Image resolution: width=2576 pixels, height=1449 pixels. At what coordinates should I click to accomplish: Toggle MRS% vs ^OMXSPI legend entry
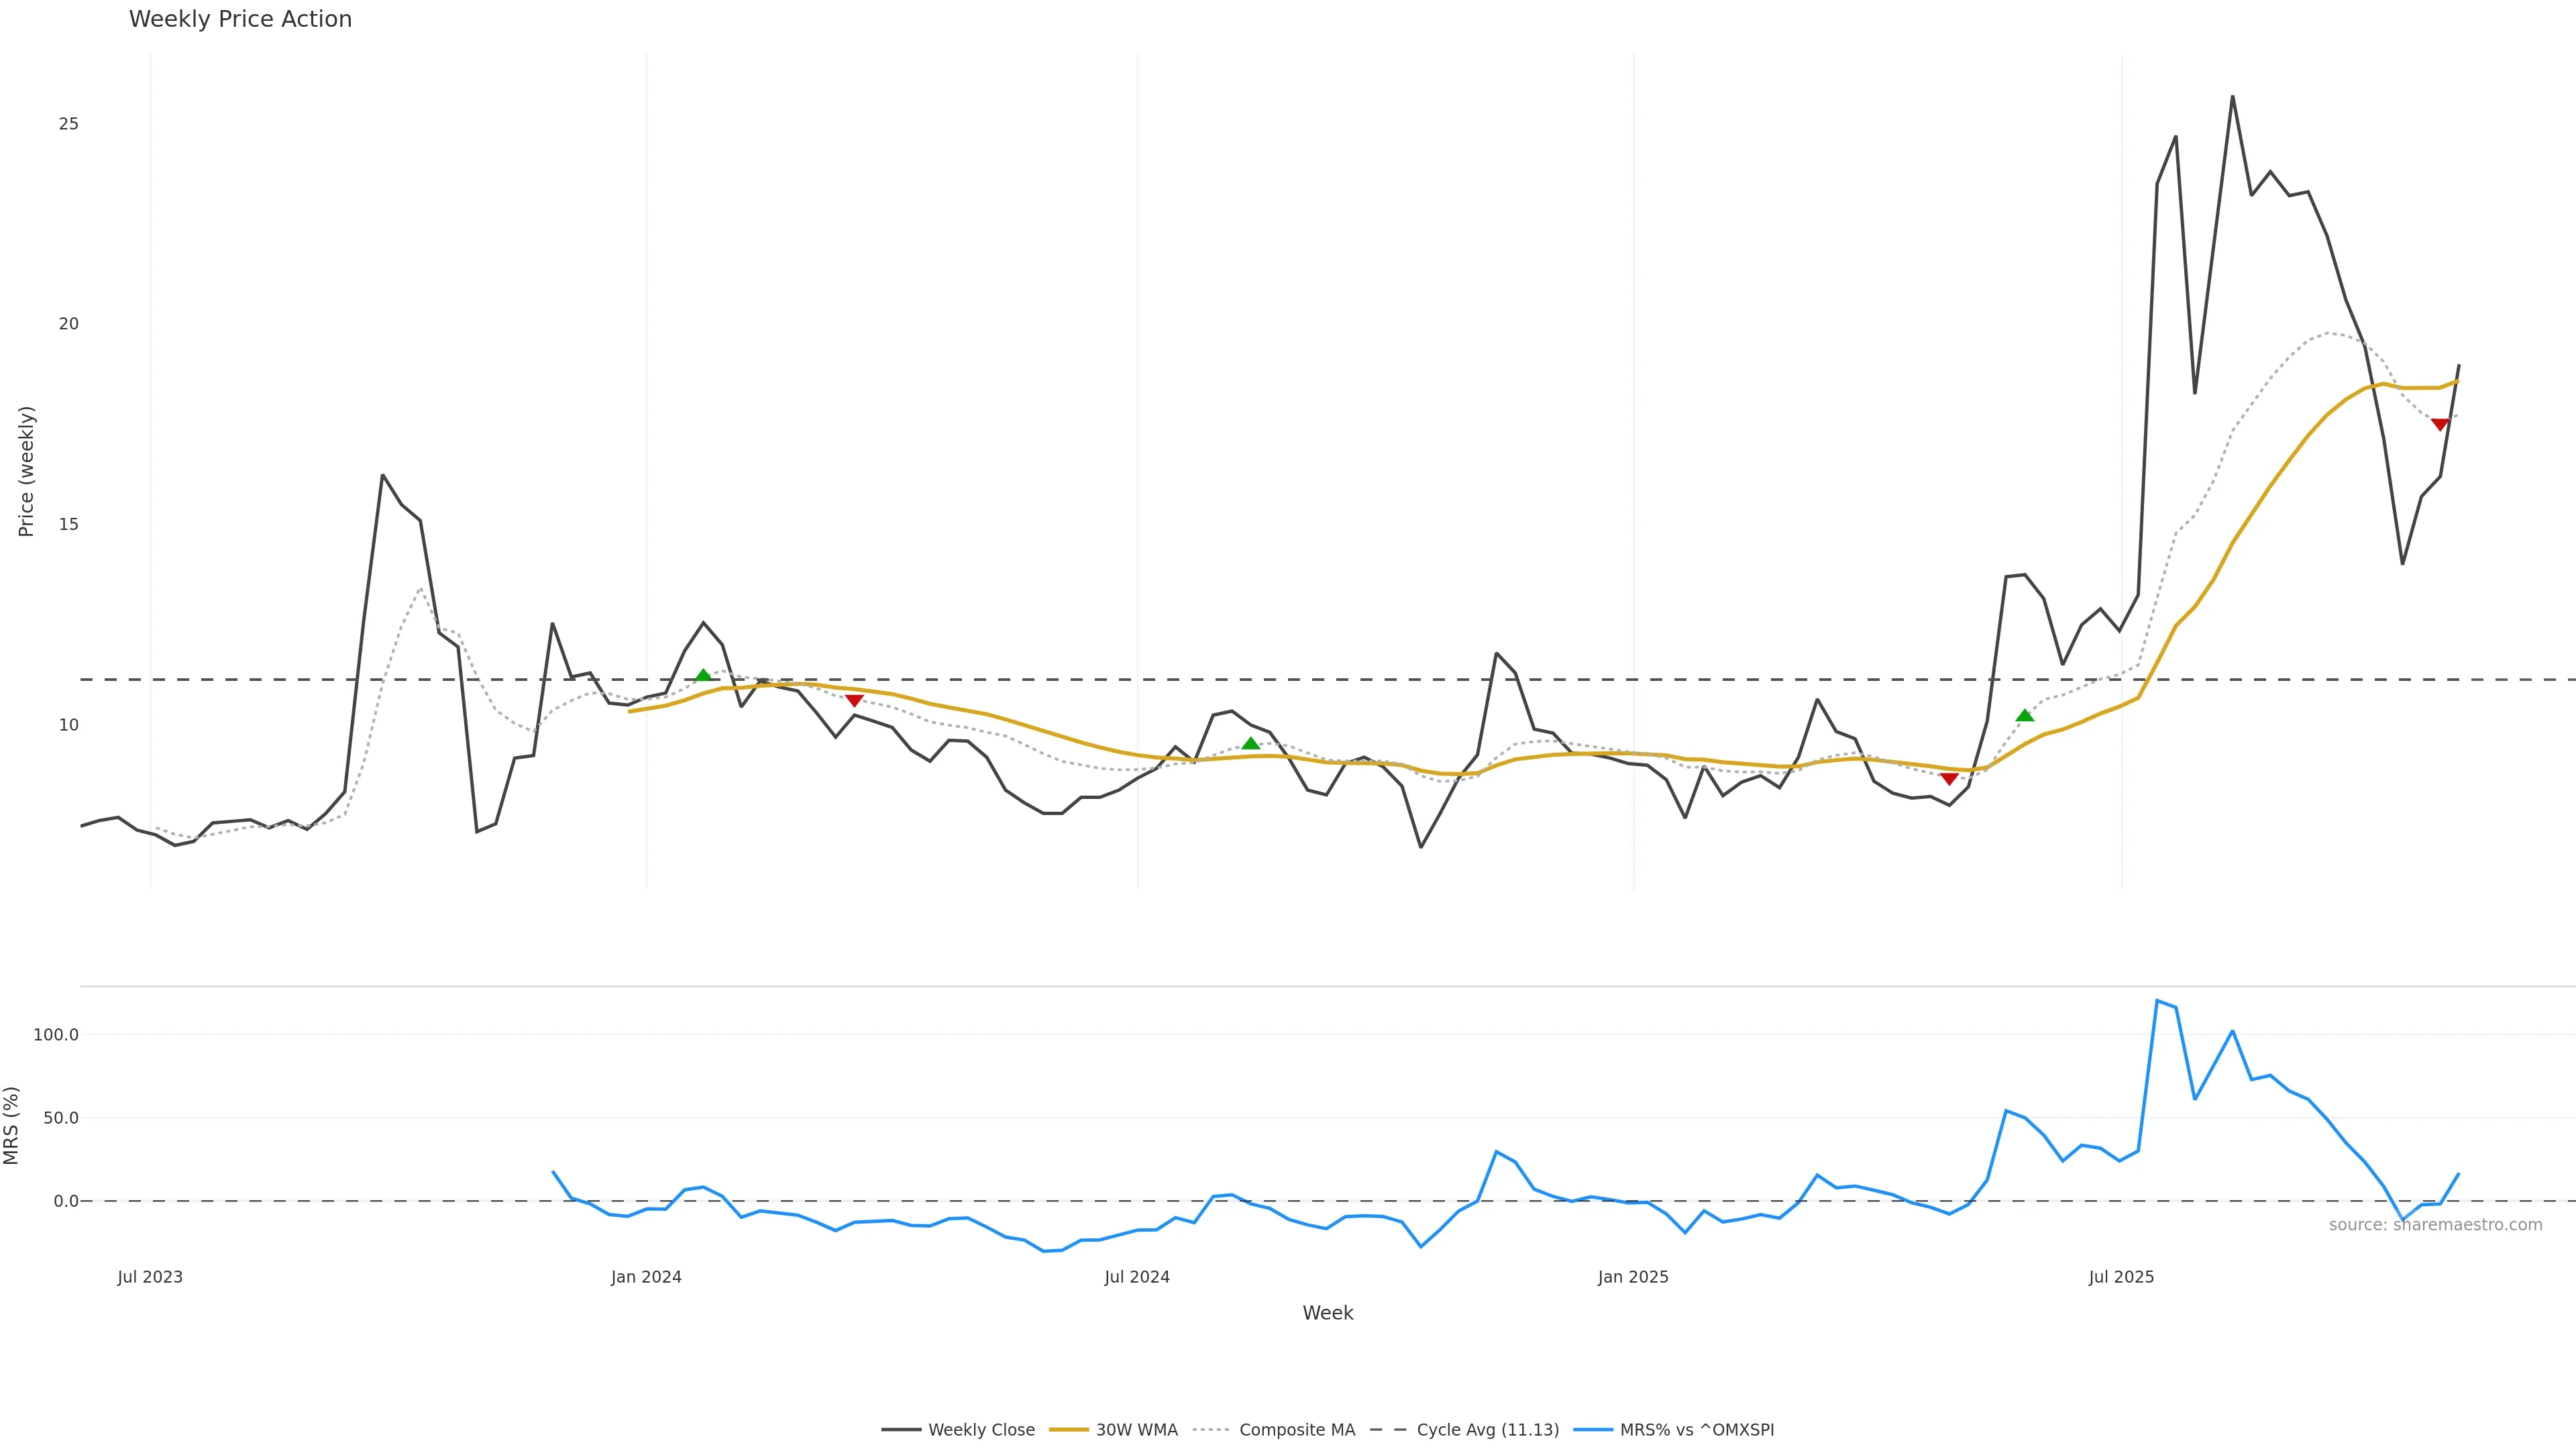point(1674,1430)
